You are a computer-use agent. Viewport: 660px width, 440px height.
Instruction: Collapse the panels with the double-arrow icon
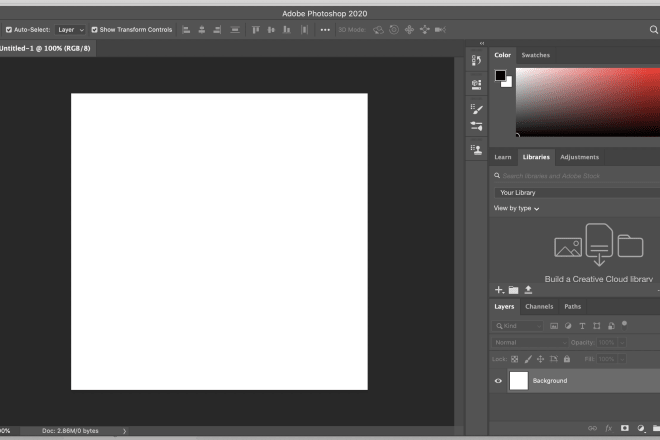482,43
